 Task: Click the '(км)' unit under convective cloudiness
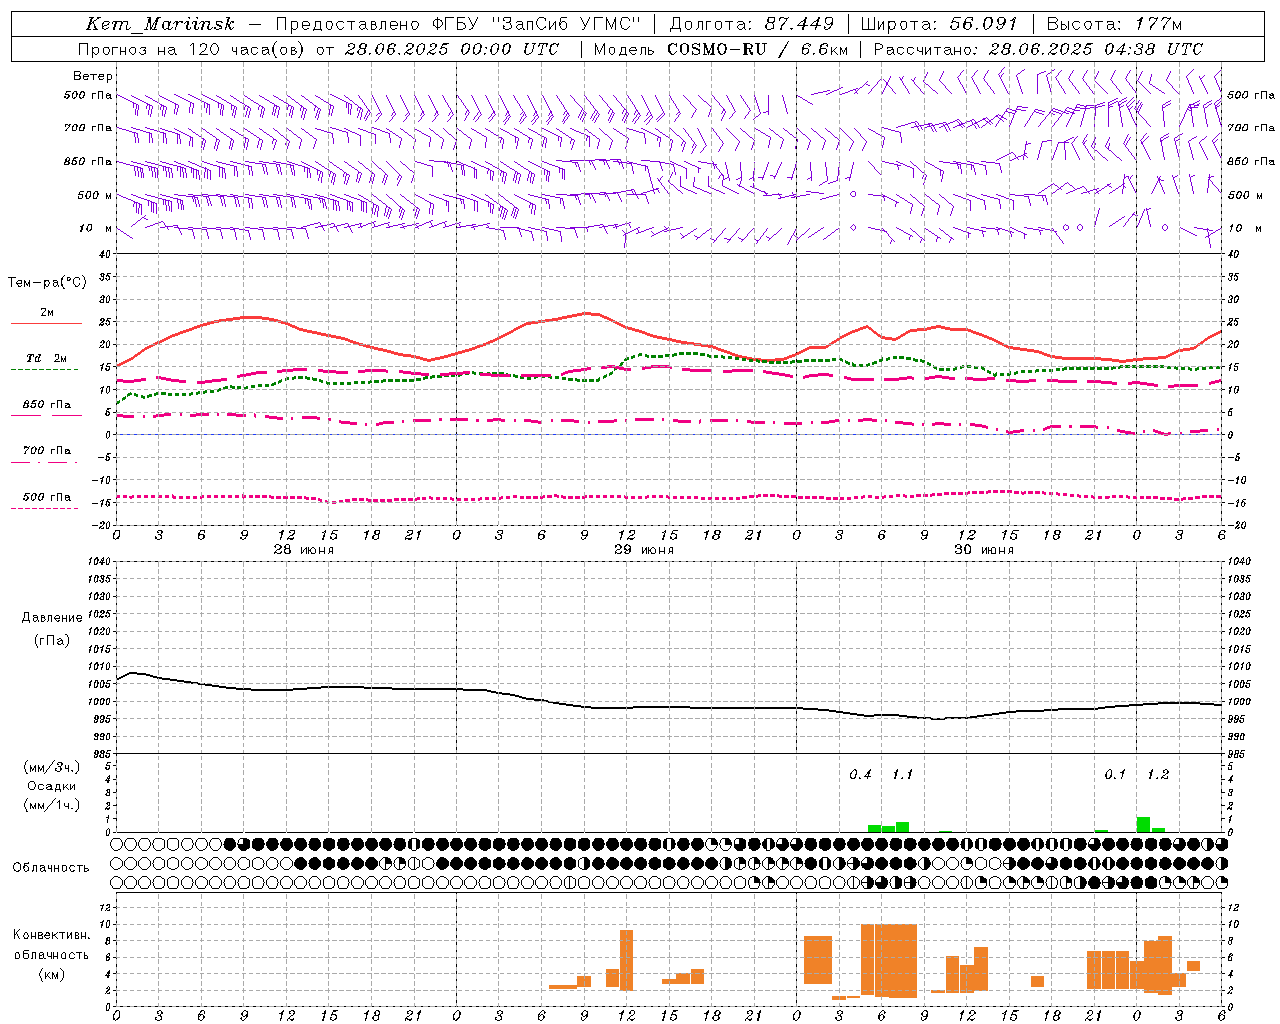click(52, 974)
